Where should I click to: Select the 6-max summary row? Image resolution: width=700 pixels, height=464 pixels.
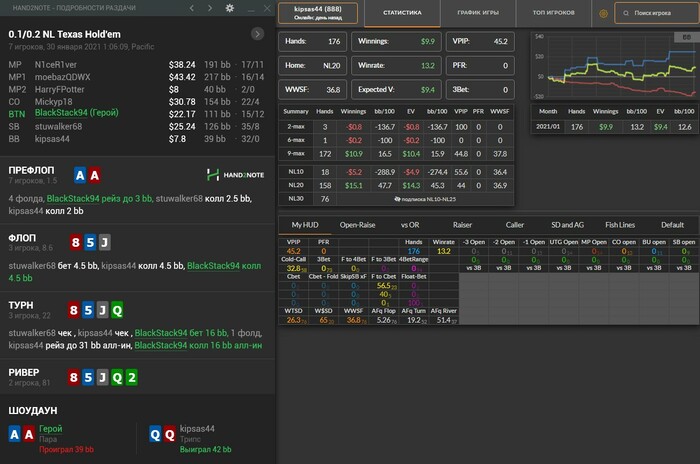click(396, 140)
